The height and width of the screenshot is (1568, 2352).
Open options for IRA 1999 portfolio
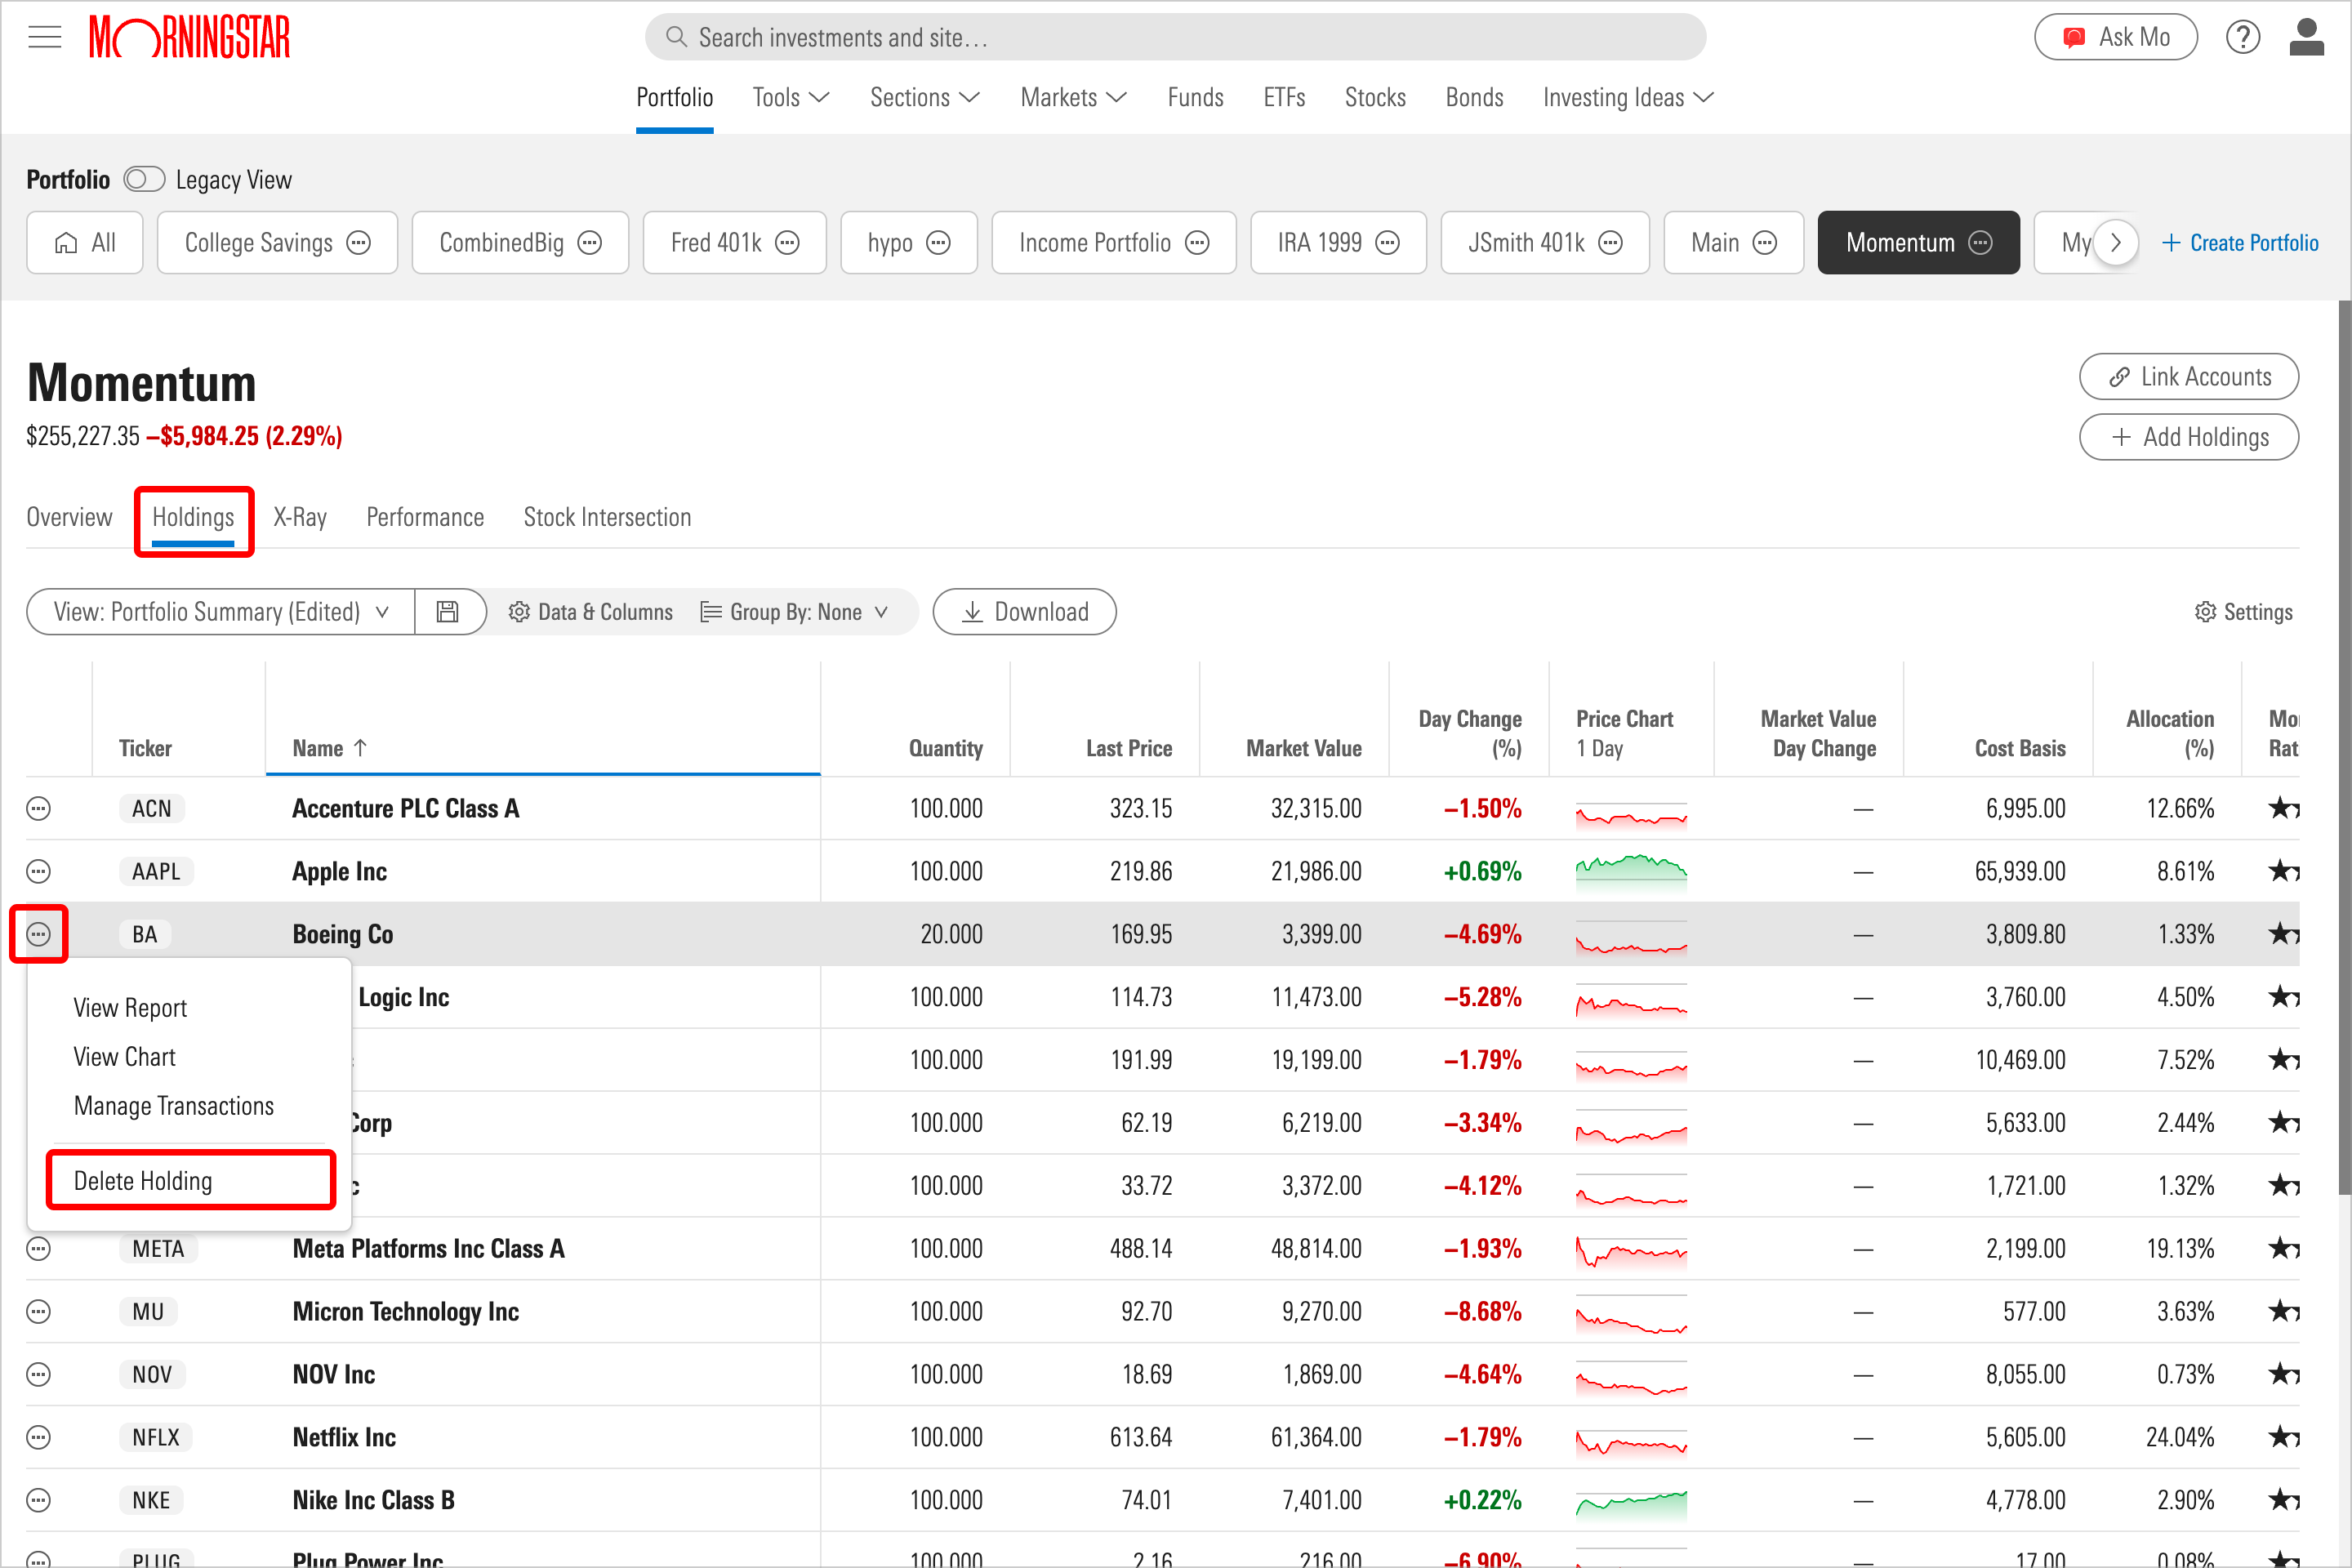pyautogui.click(x=1388, y=243)
